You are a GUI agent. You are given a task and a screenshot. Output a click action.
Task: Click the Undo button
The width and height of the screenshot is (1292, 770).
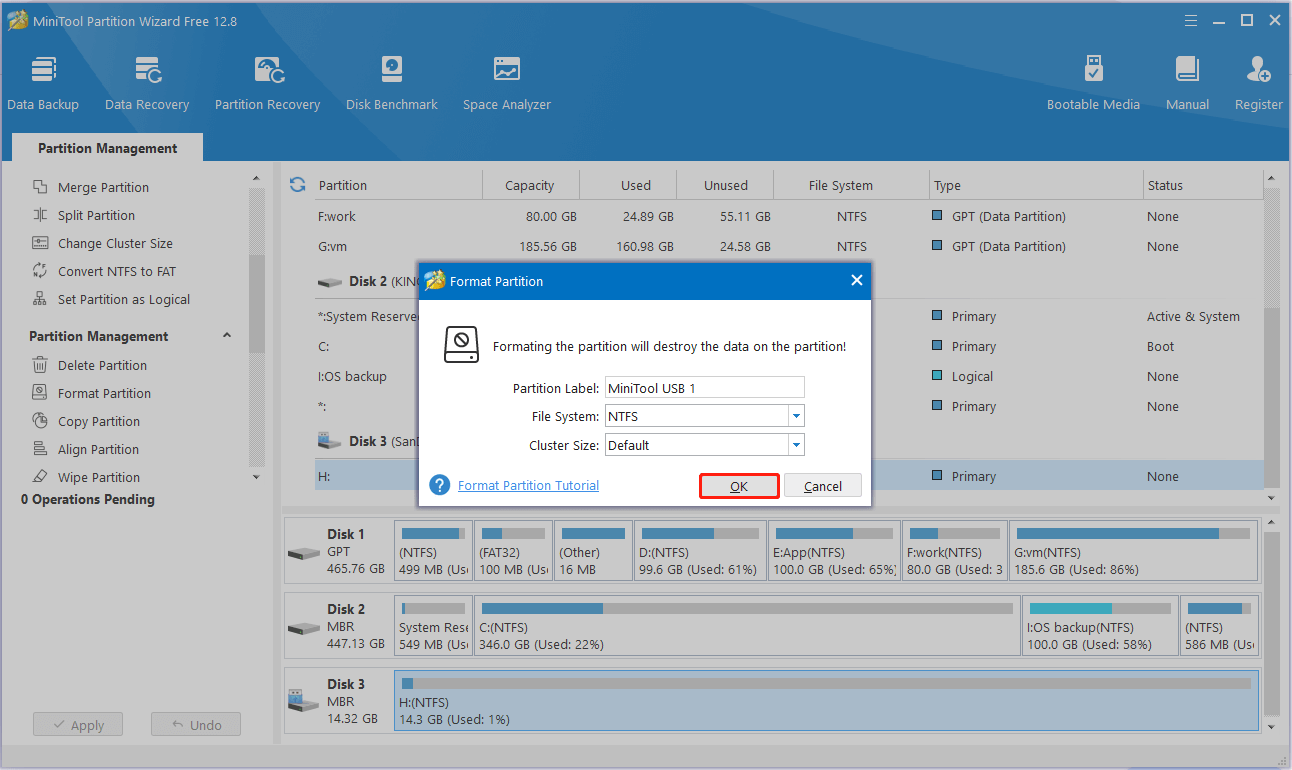(196, 725)
